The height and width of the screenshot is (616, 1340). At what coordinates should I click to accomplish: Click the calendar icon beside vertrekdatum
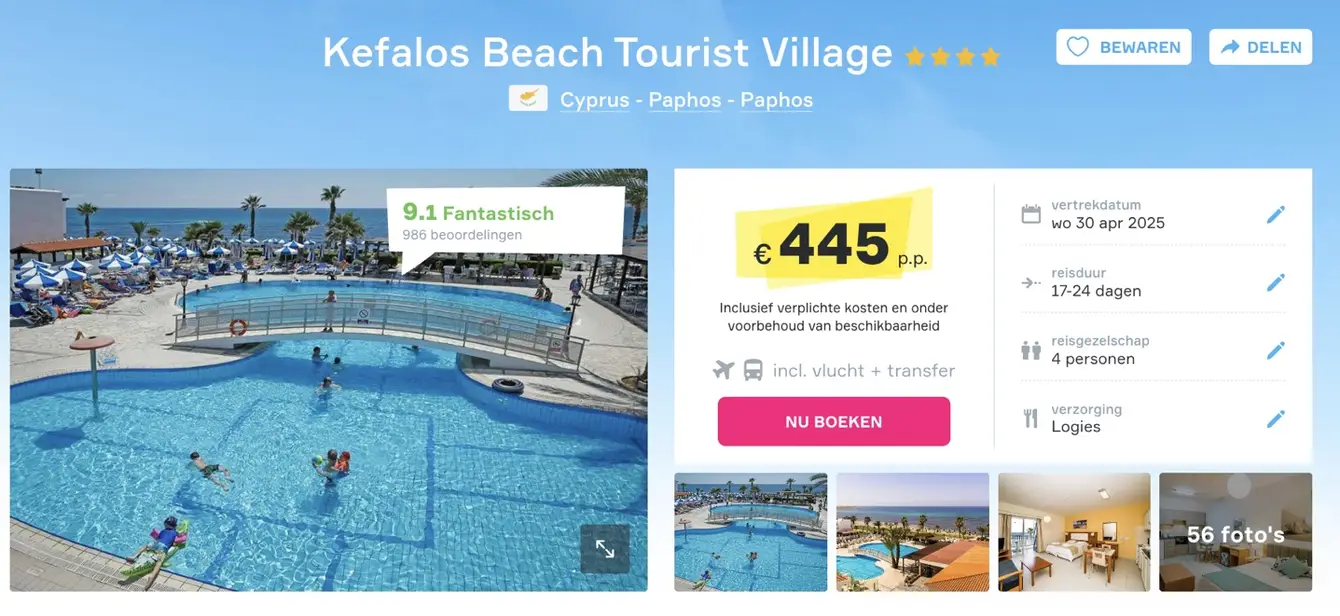click(1031, 214)
